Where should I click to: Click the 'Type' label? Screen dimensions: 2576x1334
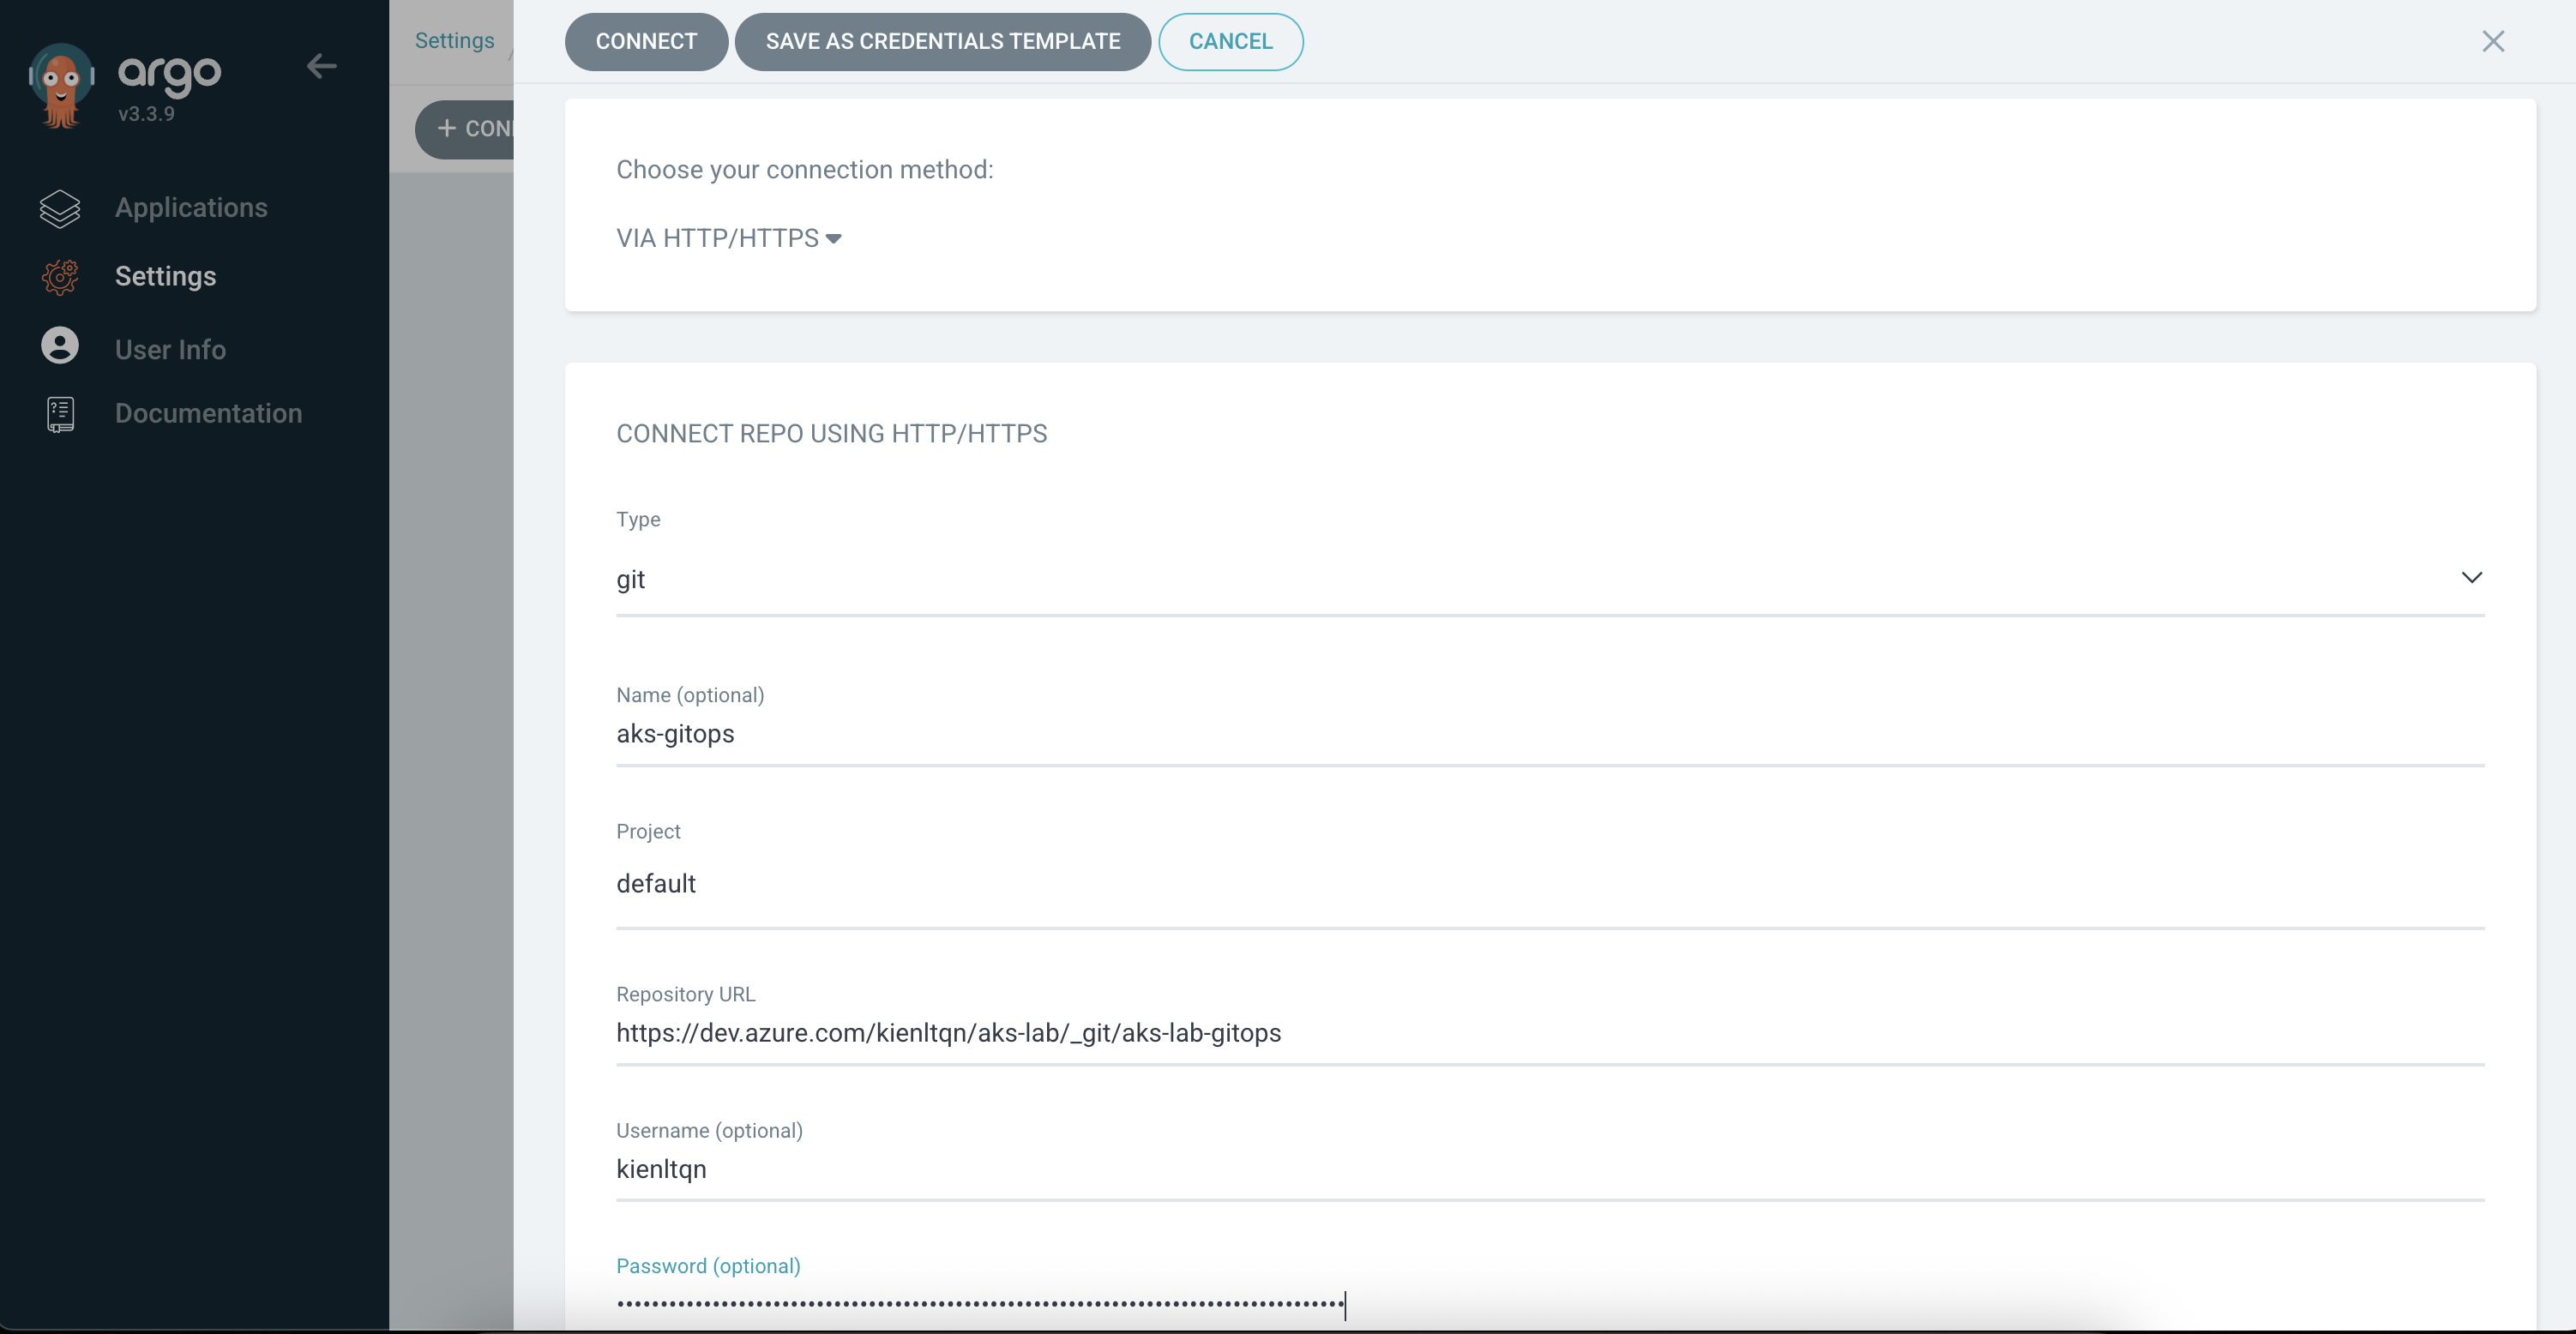(x=638, y=519)
